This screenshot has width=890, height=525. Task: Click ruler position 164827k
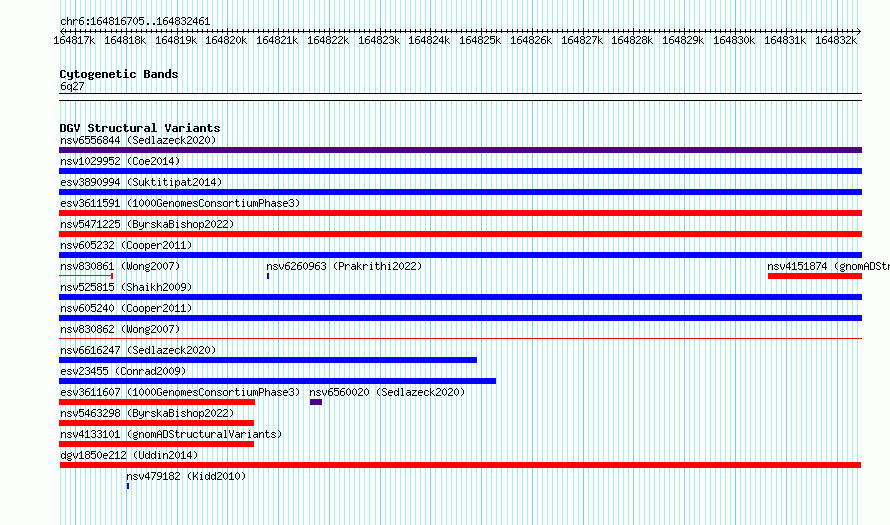[582, 40]
